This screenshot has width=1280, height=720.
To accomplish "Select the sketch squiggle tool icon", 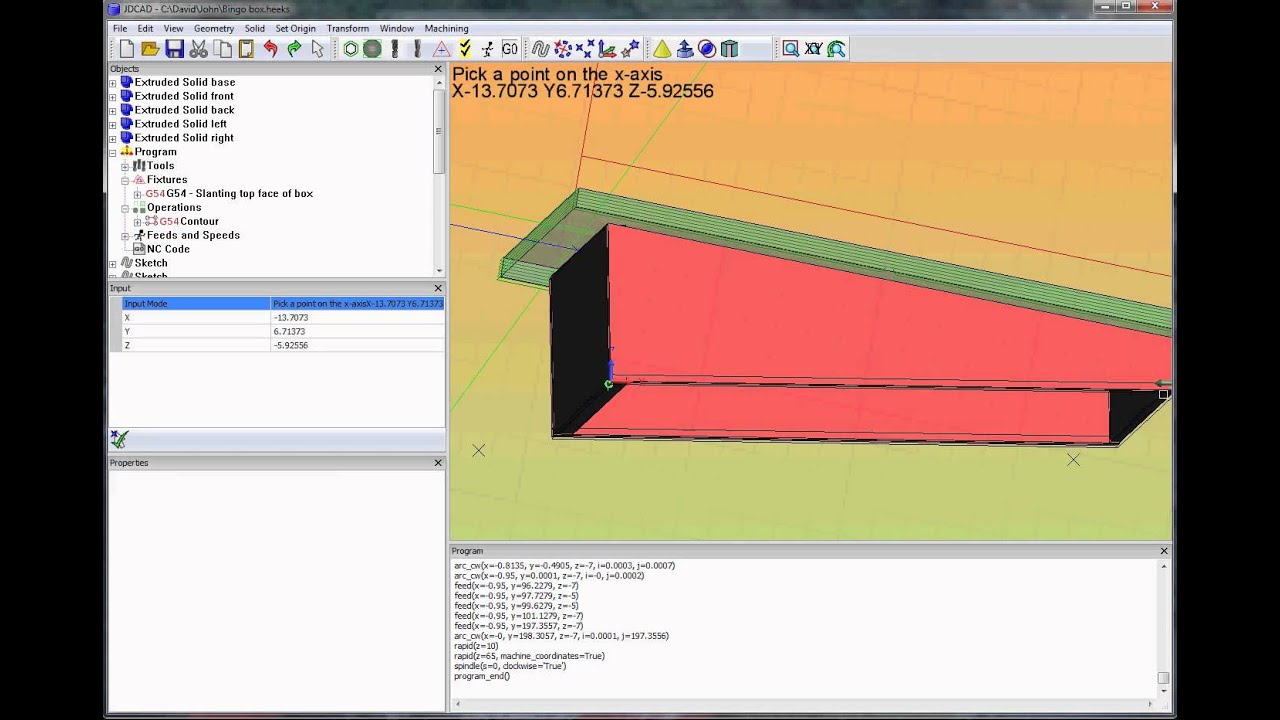I will pyautogui.click(x=541, y=48).
